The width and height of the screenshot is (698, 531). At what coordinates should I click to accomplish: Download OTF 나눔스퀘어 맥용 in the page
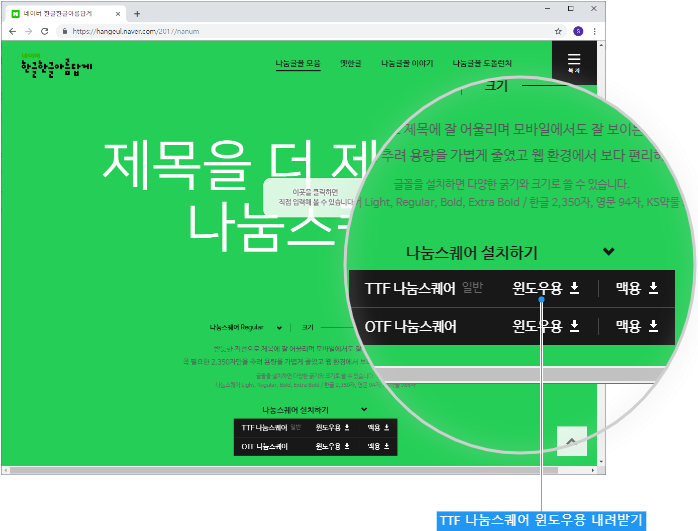[378, 446]
